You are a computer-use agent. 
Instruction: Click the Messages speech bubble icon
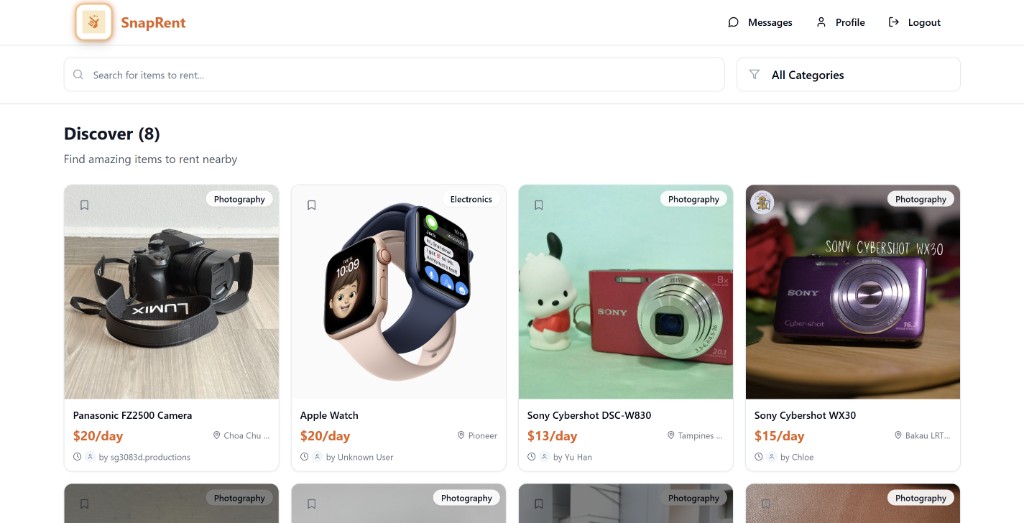click(733, 22)
